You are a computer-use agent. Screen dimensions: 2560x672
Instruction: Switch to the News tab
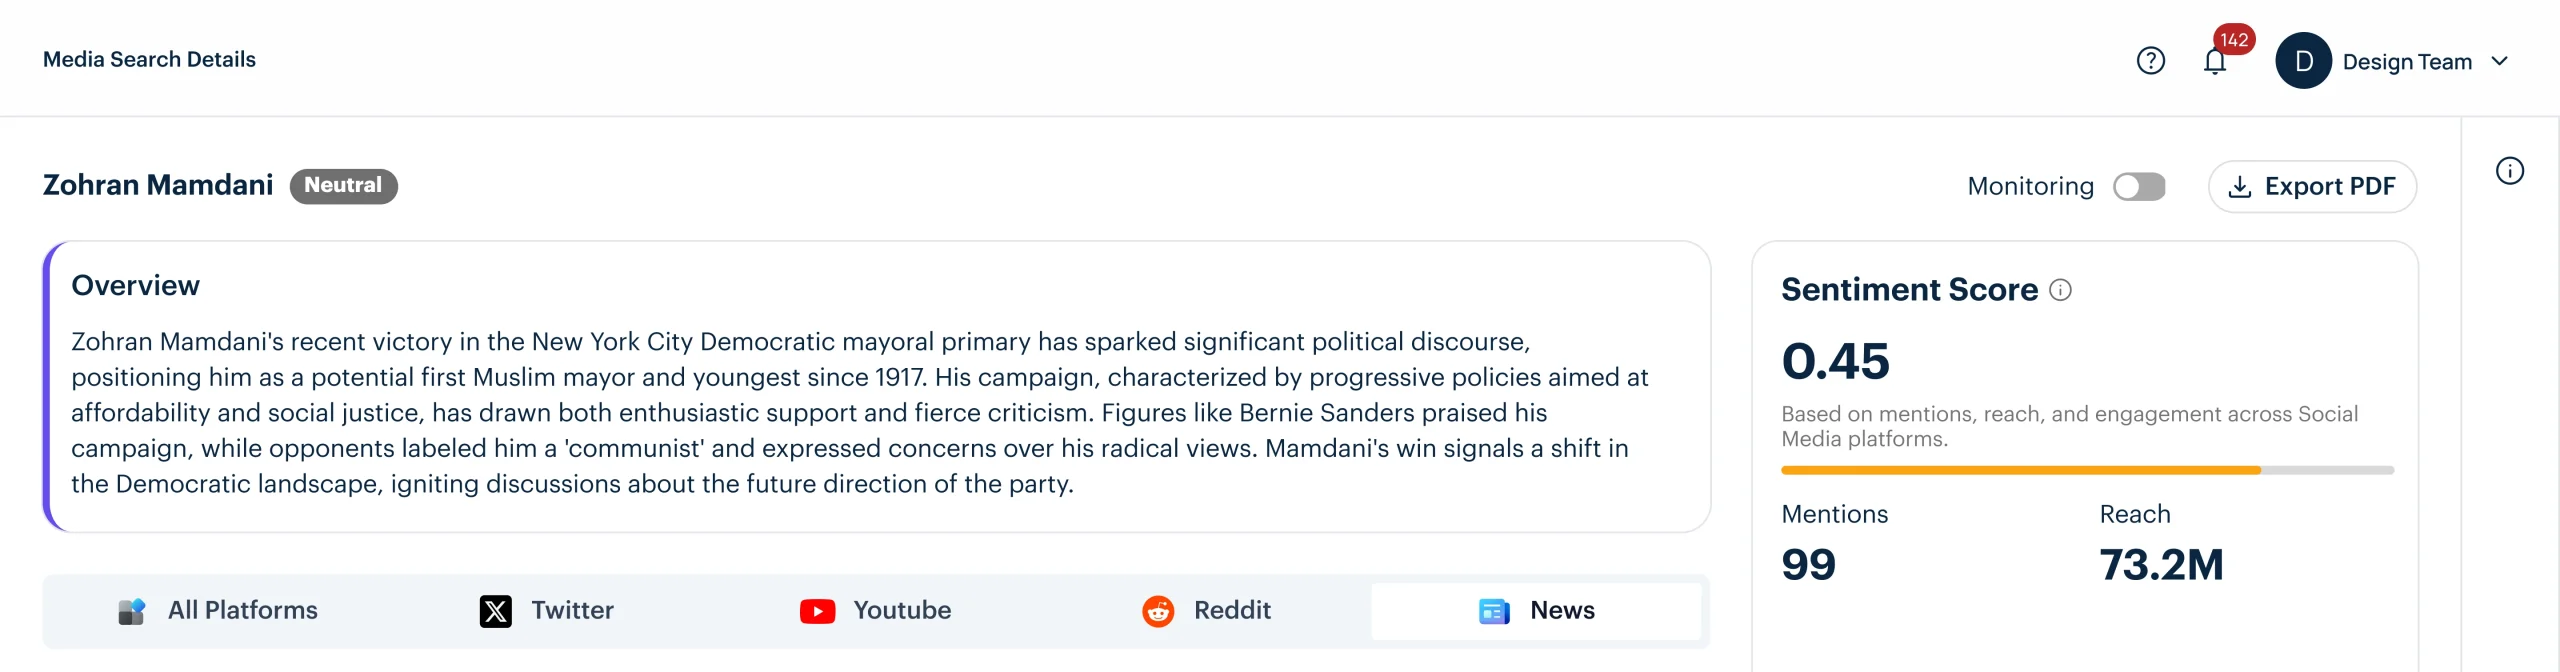pyautogui.click(x=1536, y=611)
